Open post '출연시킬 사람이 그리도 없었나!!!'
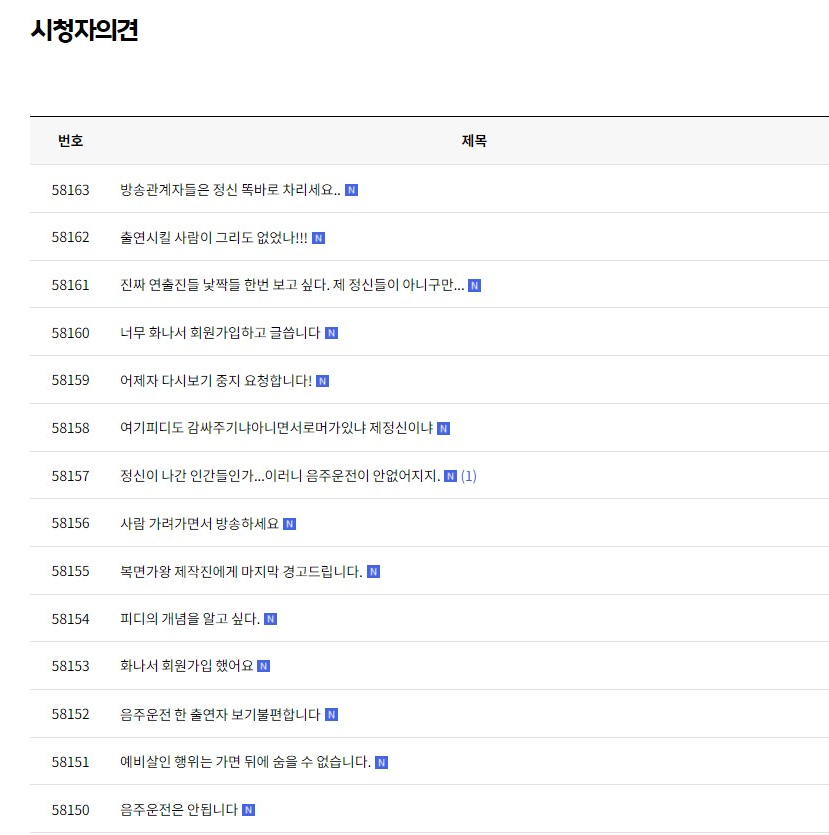 pyautogui.click(x=214, y=237)
